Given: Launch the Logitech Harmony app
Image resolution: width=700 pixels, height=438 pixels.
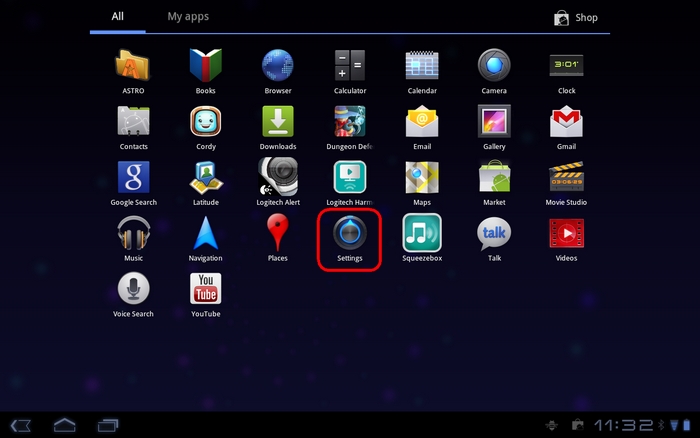Looking at the screenshot, I should pos(350,183).
